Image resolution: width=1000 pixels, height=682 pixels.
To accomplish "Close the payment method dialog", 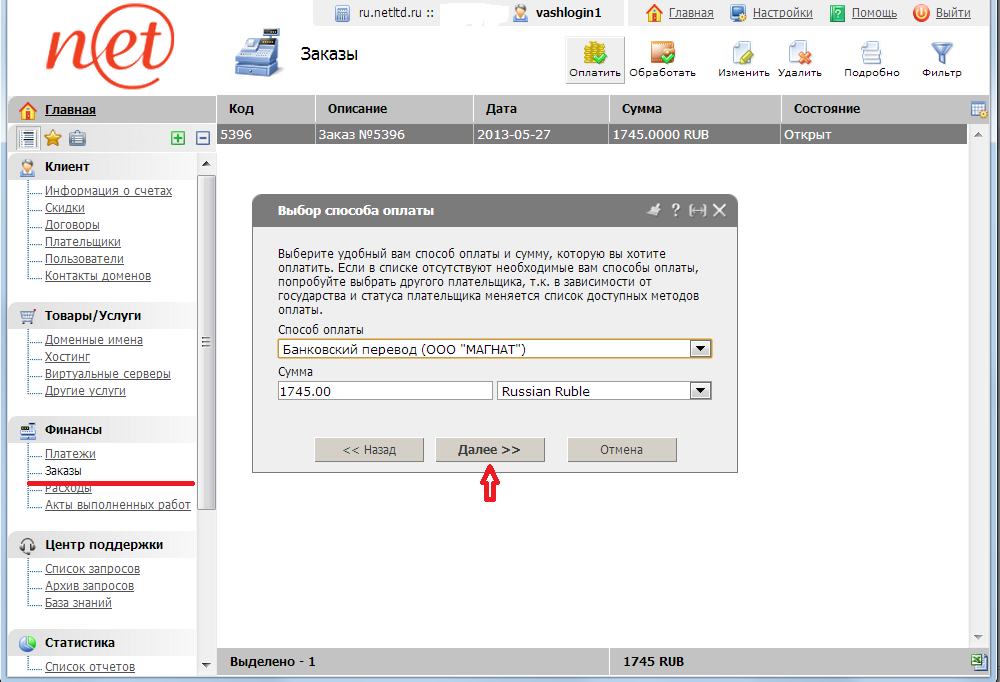I will point(719,210).
